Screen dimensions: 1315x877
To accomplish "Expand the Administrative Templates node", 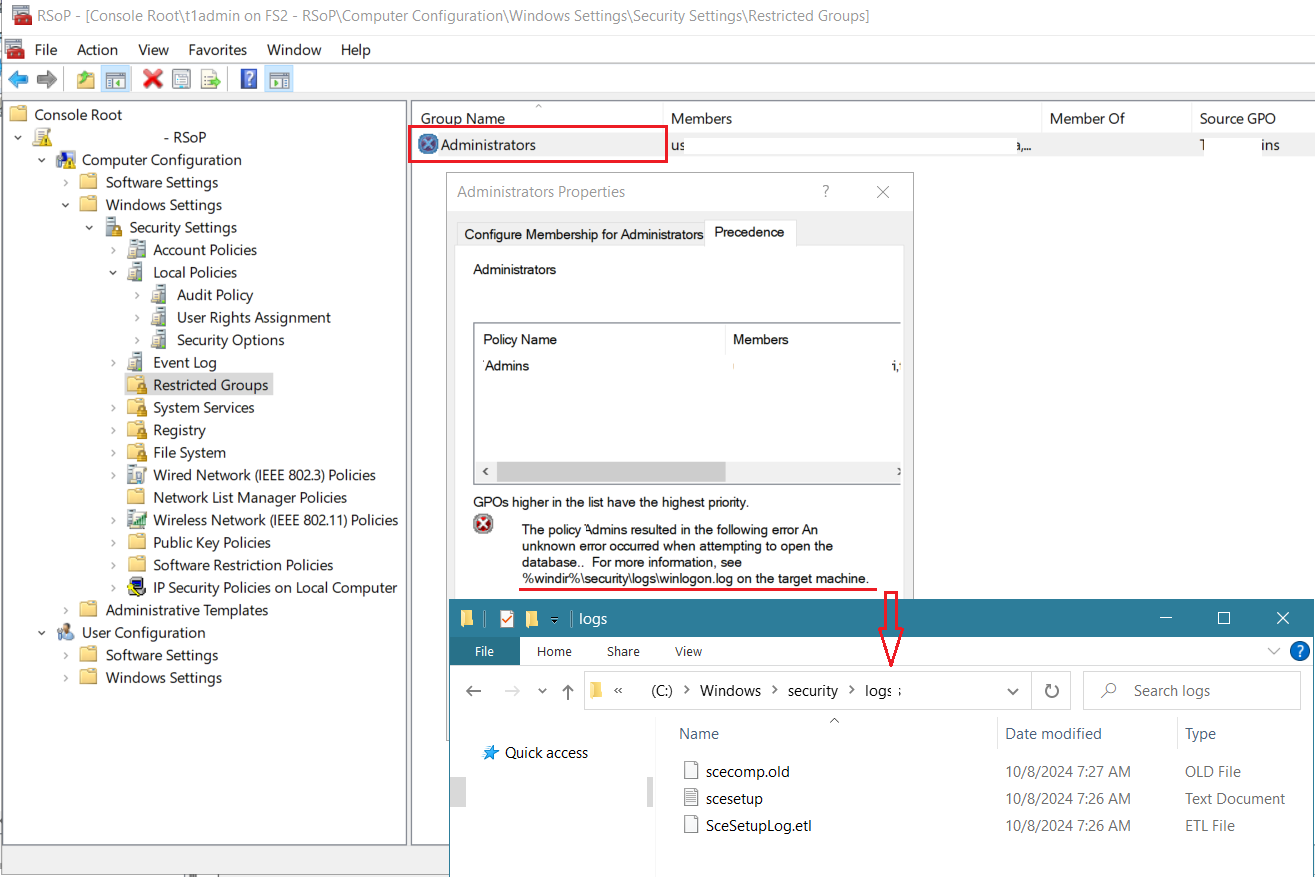I will coord(66,611).
